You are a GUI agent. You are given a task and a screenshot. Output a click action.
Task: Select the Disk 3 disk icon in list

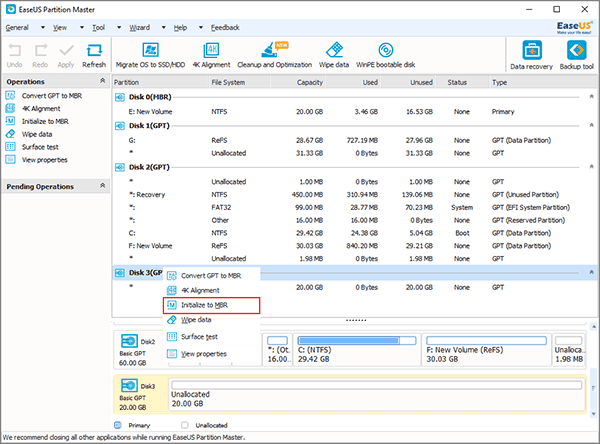click(x=120, y=273)
